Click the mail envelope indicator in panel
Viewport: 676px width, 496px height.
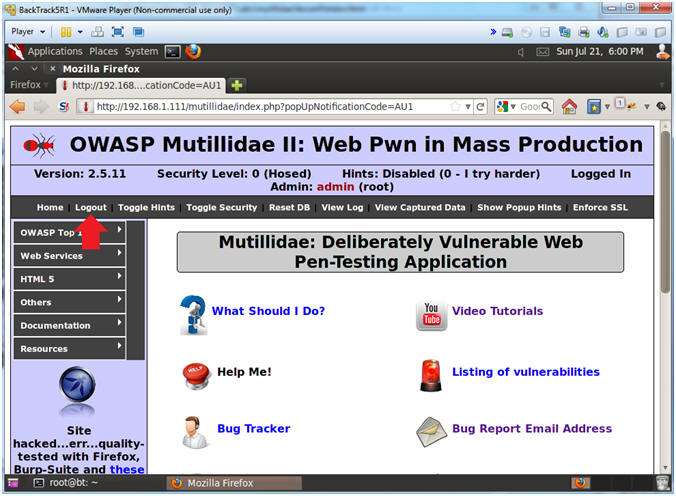click(542, 52)
